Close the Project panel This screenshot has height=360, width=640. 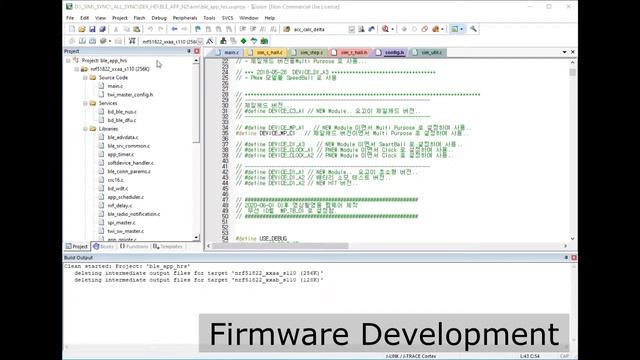197,51
